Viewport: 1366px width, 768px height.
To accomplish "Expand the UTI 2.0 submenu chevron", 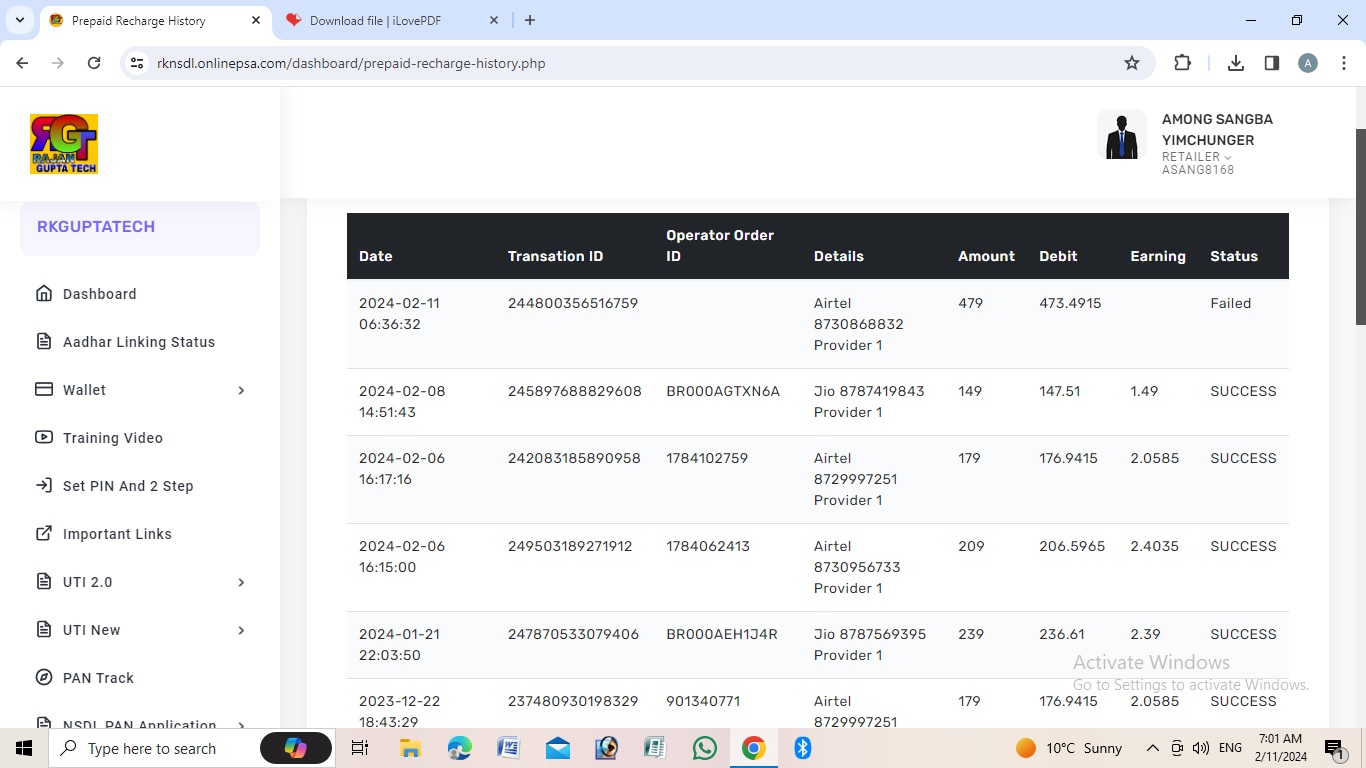I will (x=241, y=582).
